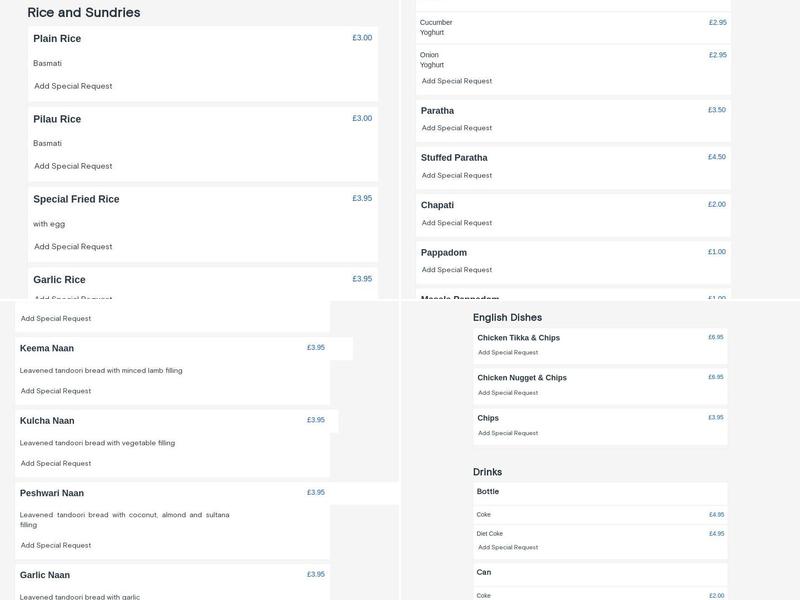Click the Chips £3.95 price
Screen dimensions: 800x600
(715, 417)
